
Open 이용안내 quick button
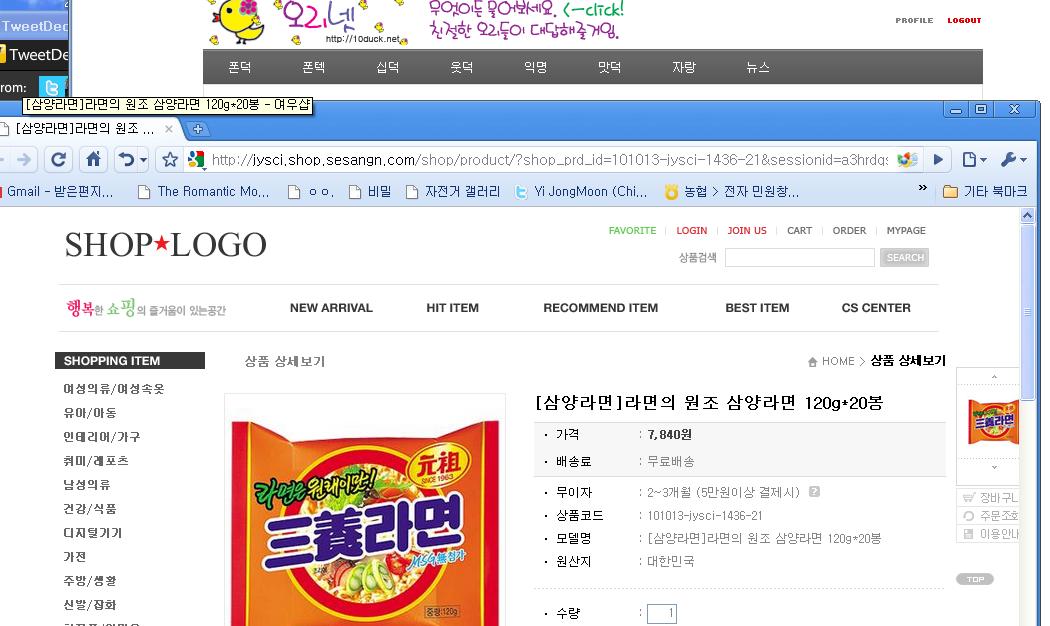(x=990, y=534)
